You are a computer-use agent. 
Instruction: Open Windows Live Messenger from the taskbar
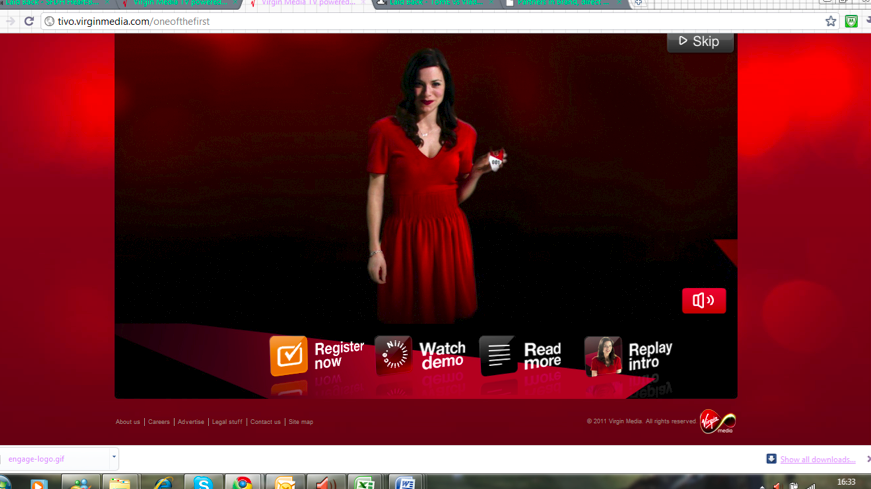point(81,482)
